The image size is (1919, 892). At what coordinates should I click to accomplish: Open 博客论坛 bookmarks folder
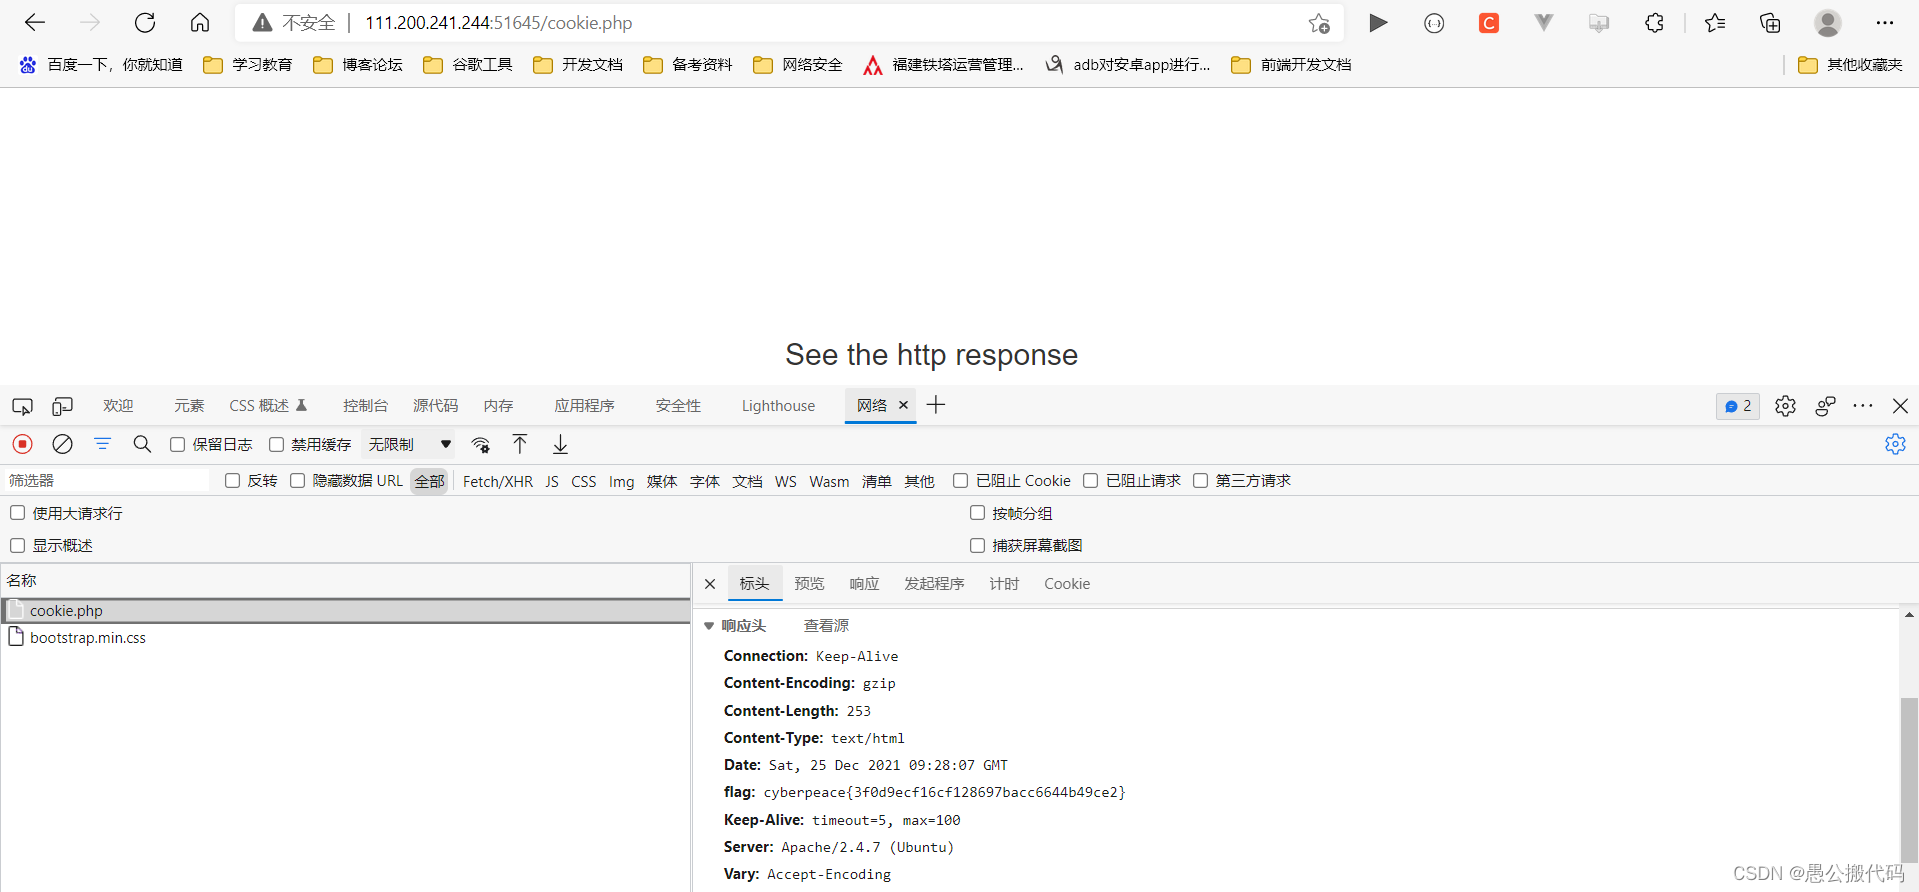(x=357, y=65)
